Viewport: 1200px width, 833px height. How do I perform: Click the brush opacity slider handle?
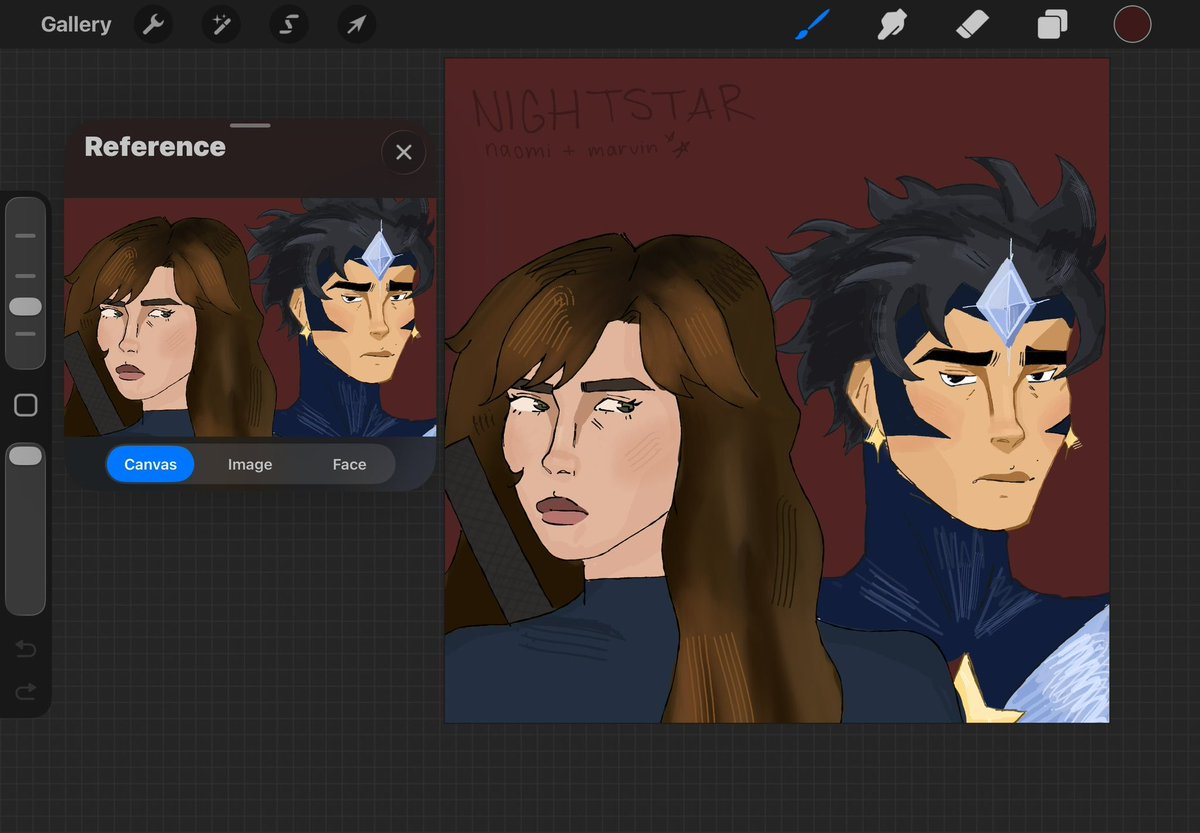[25, 456]
